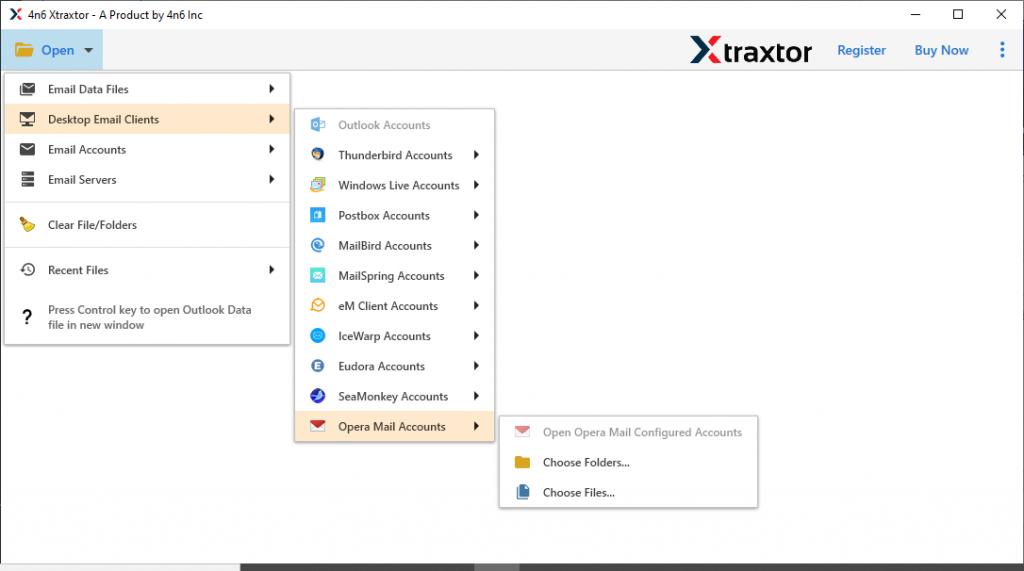Expand the Open dropdown arrow
This screenshot has height=571, width=1024.
[88, 50]
